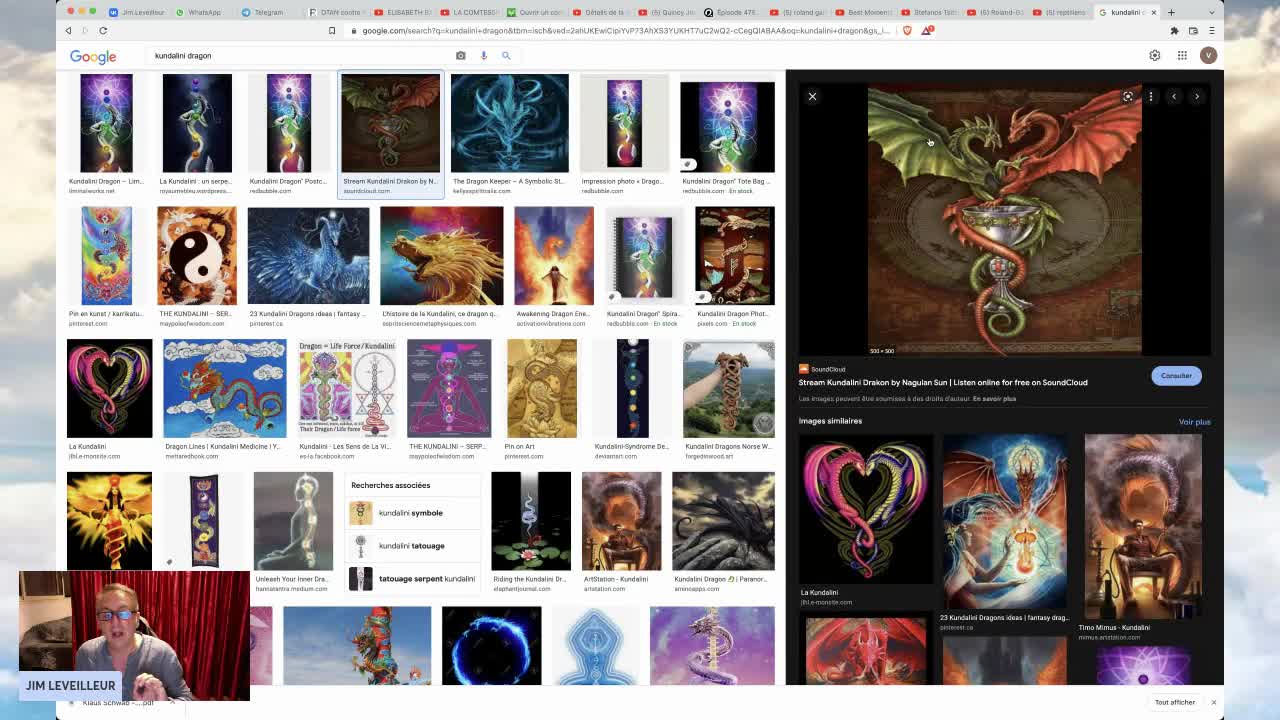Close the image preview panel
1280x720 pixels.
(x=812, y=96)
